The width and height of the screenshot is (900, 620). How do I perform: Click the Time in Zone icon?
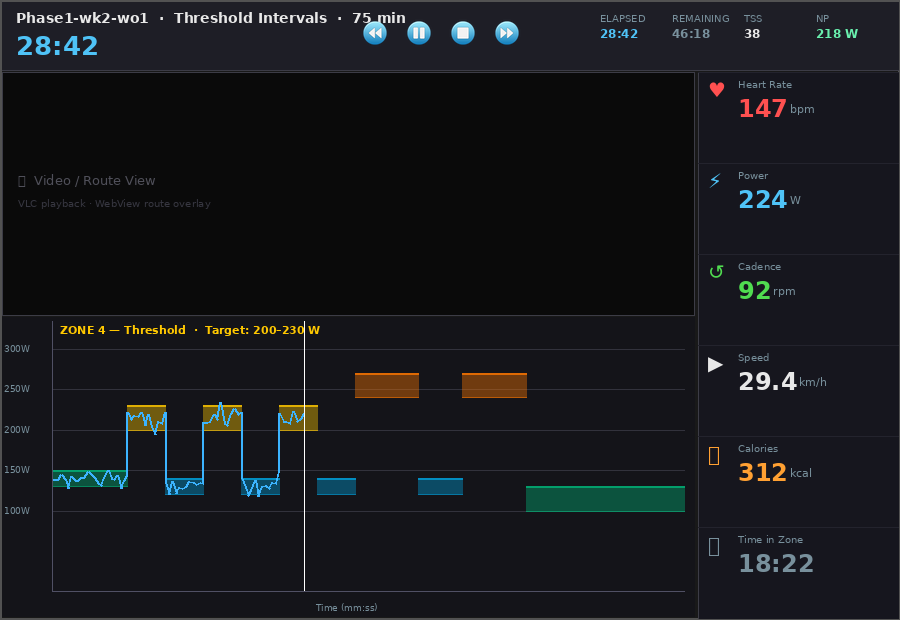pos(714,546)
